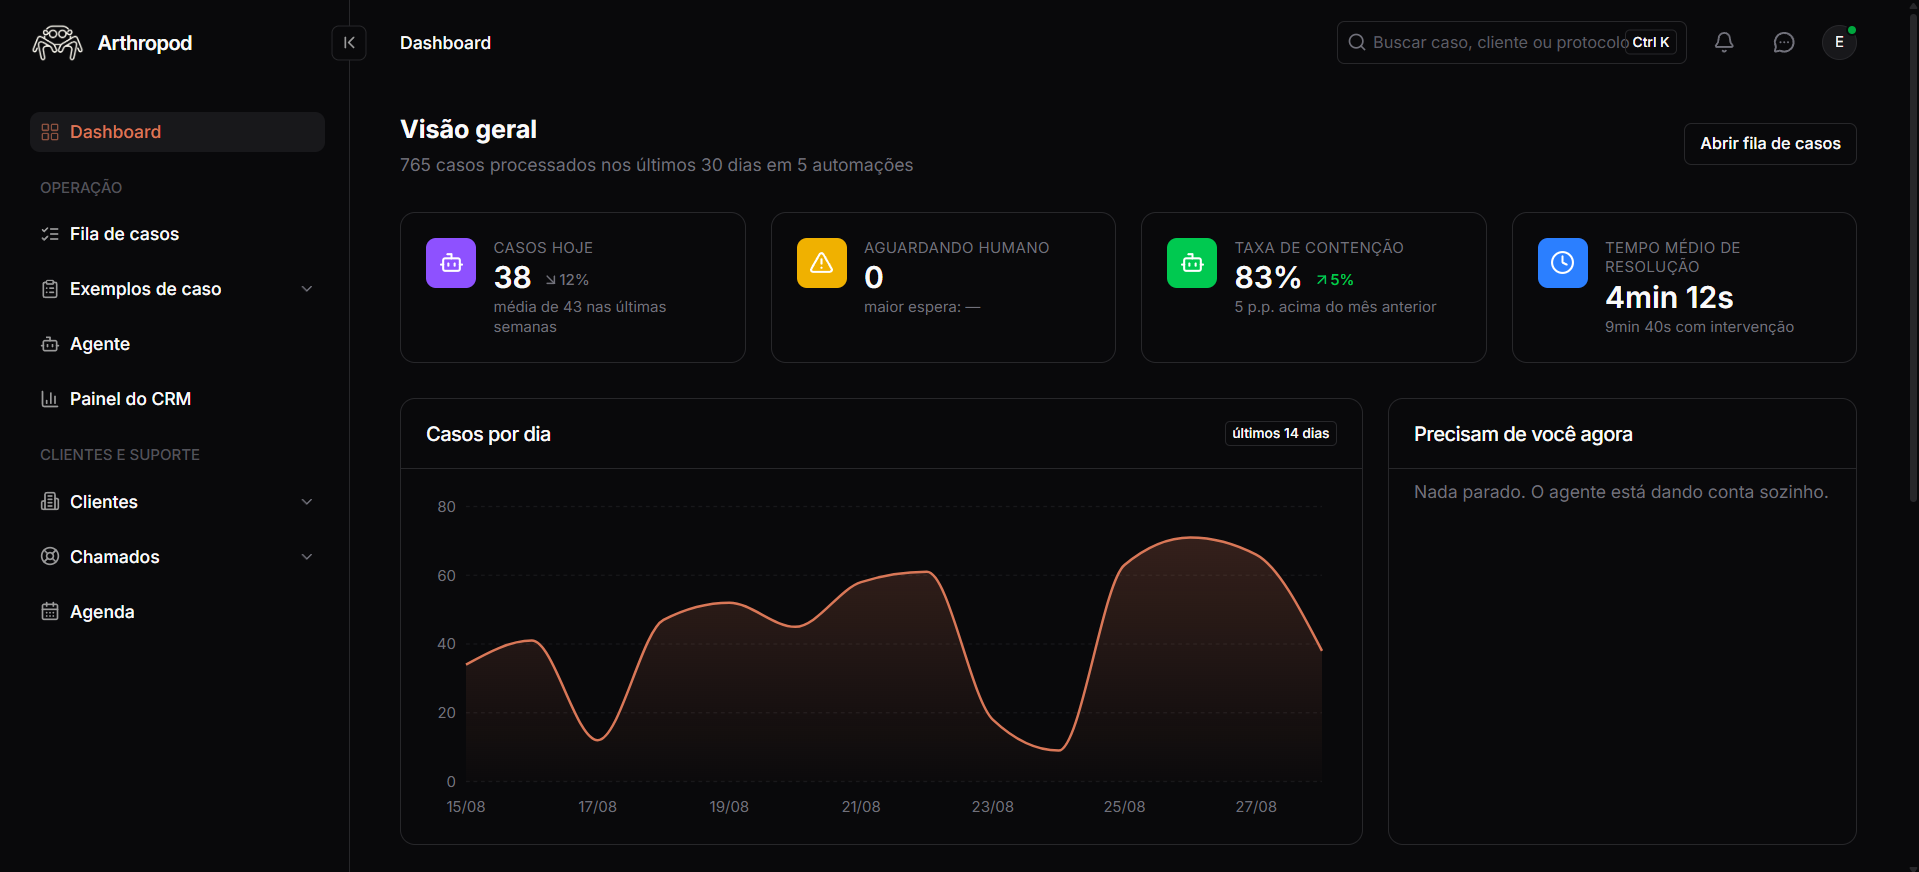Click the Visão geral heading
This screenshot has height=872, width=1919.
(468, 129)
